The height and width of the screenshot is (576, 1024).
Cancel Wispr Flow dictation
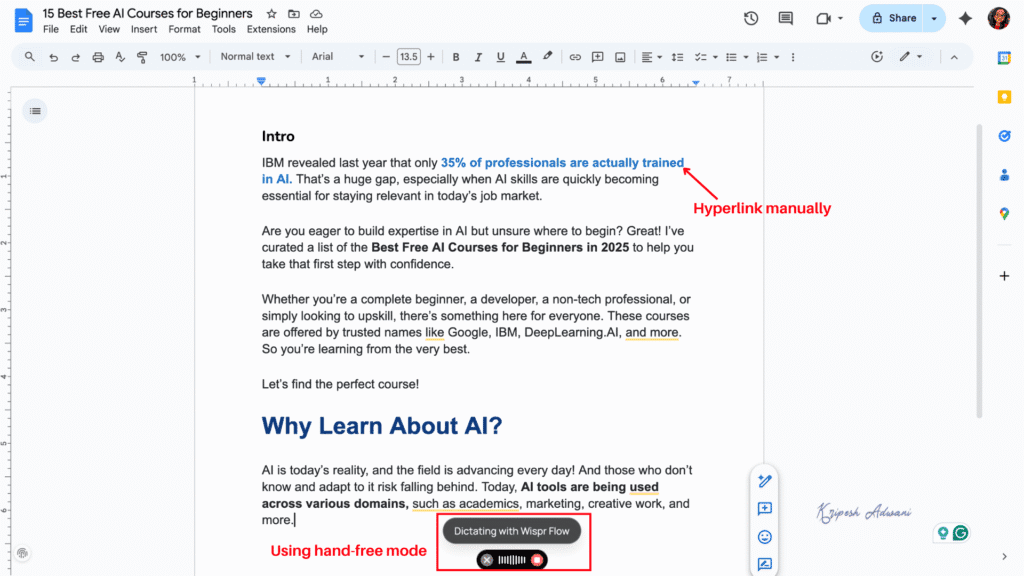click(x=487, y=560)
